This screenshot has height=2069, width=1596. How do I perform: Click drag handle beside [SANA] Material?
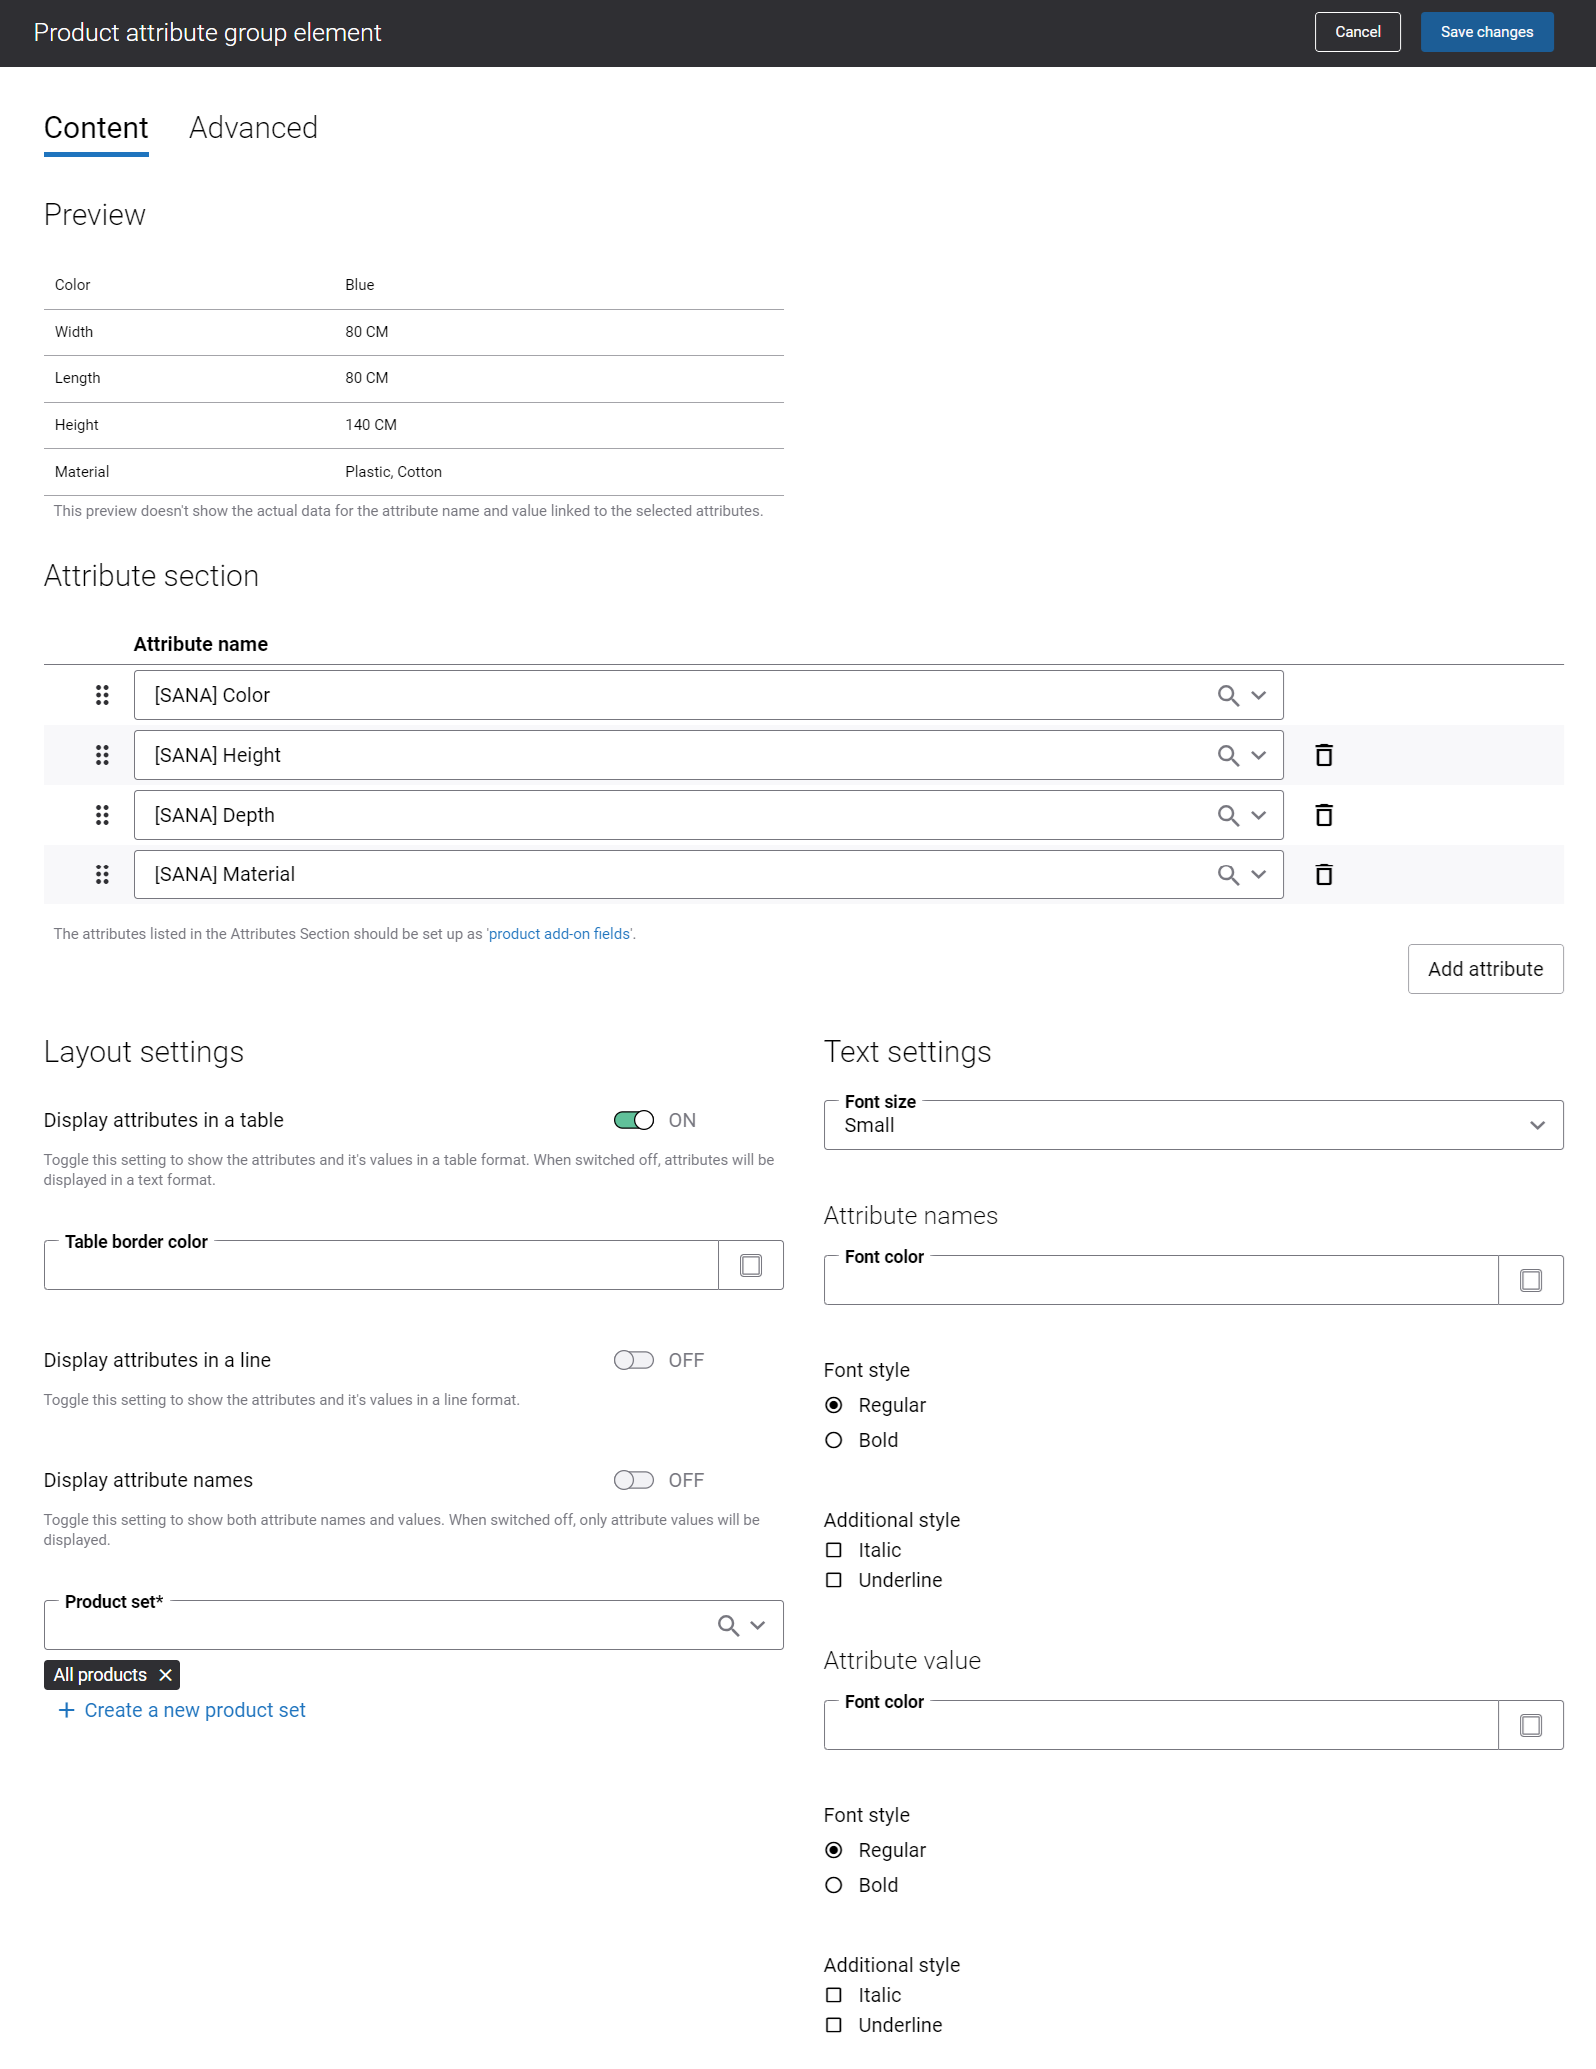(x=102, y=875)
